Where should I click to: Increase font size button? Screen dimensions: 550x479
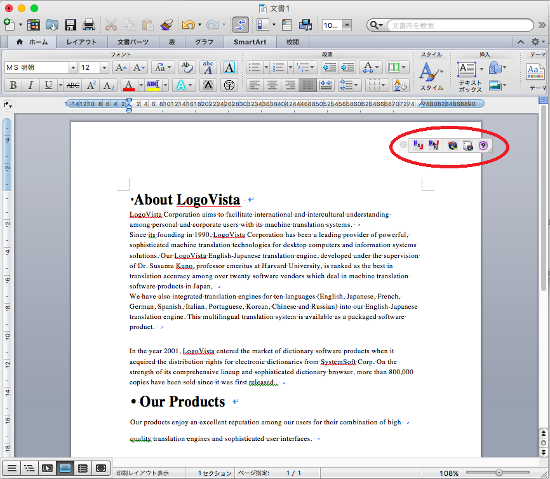pyautogui.click(x=121, y=67)
